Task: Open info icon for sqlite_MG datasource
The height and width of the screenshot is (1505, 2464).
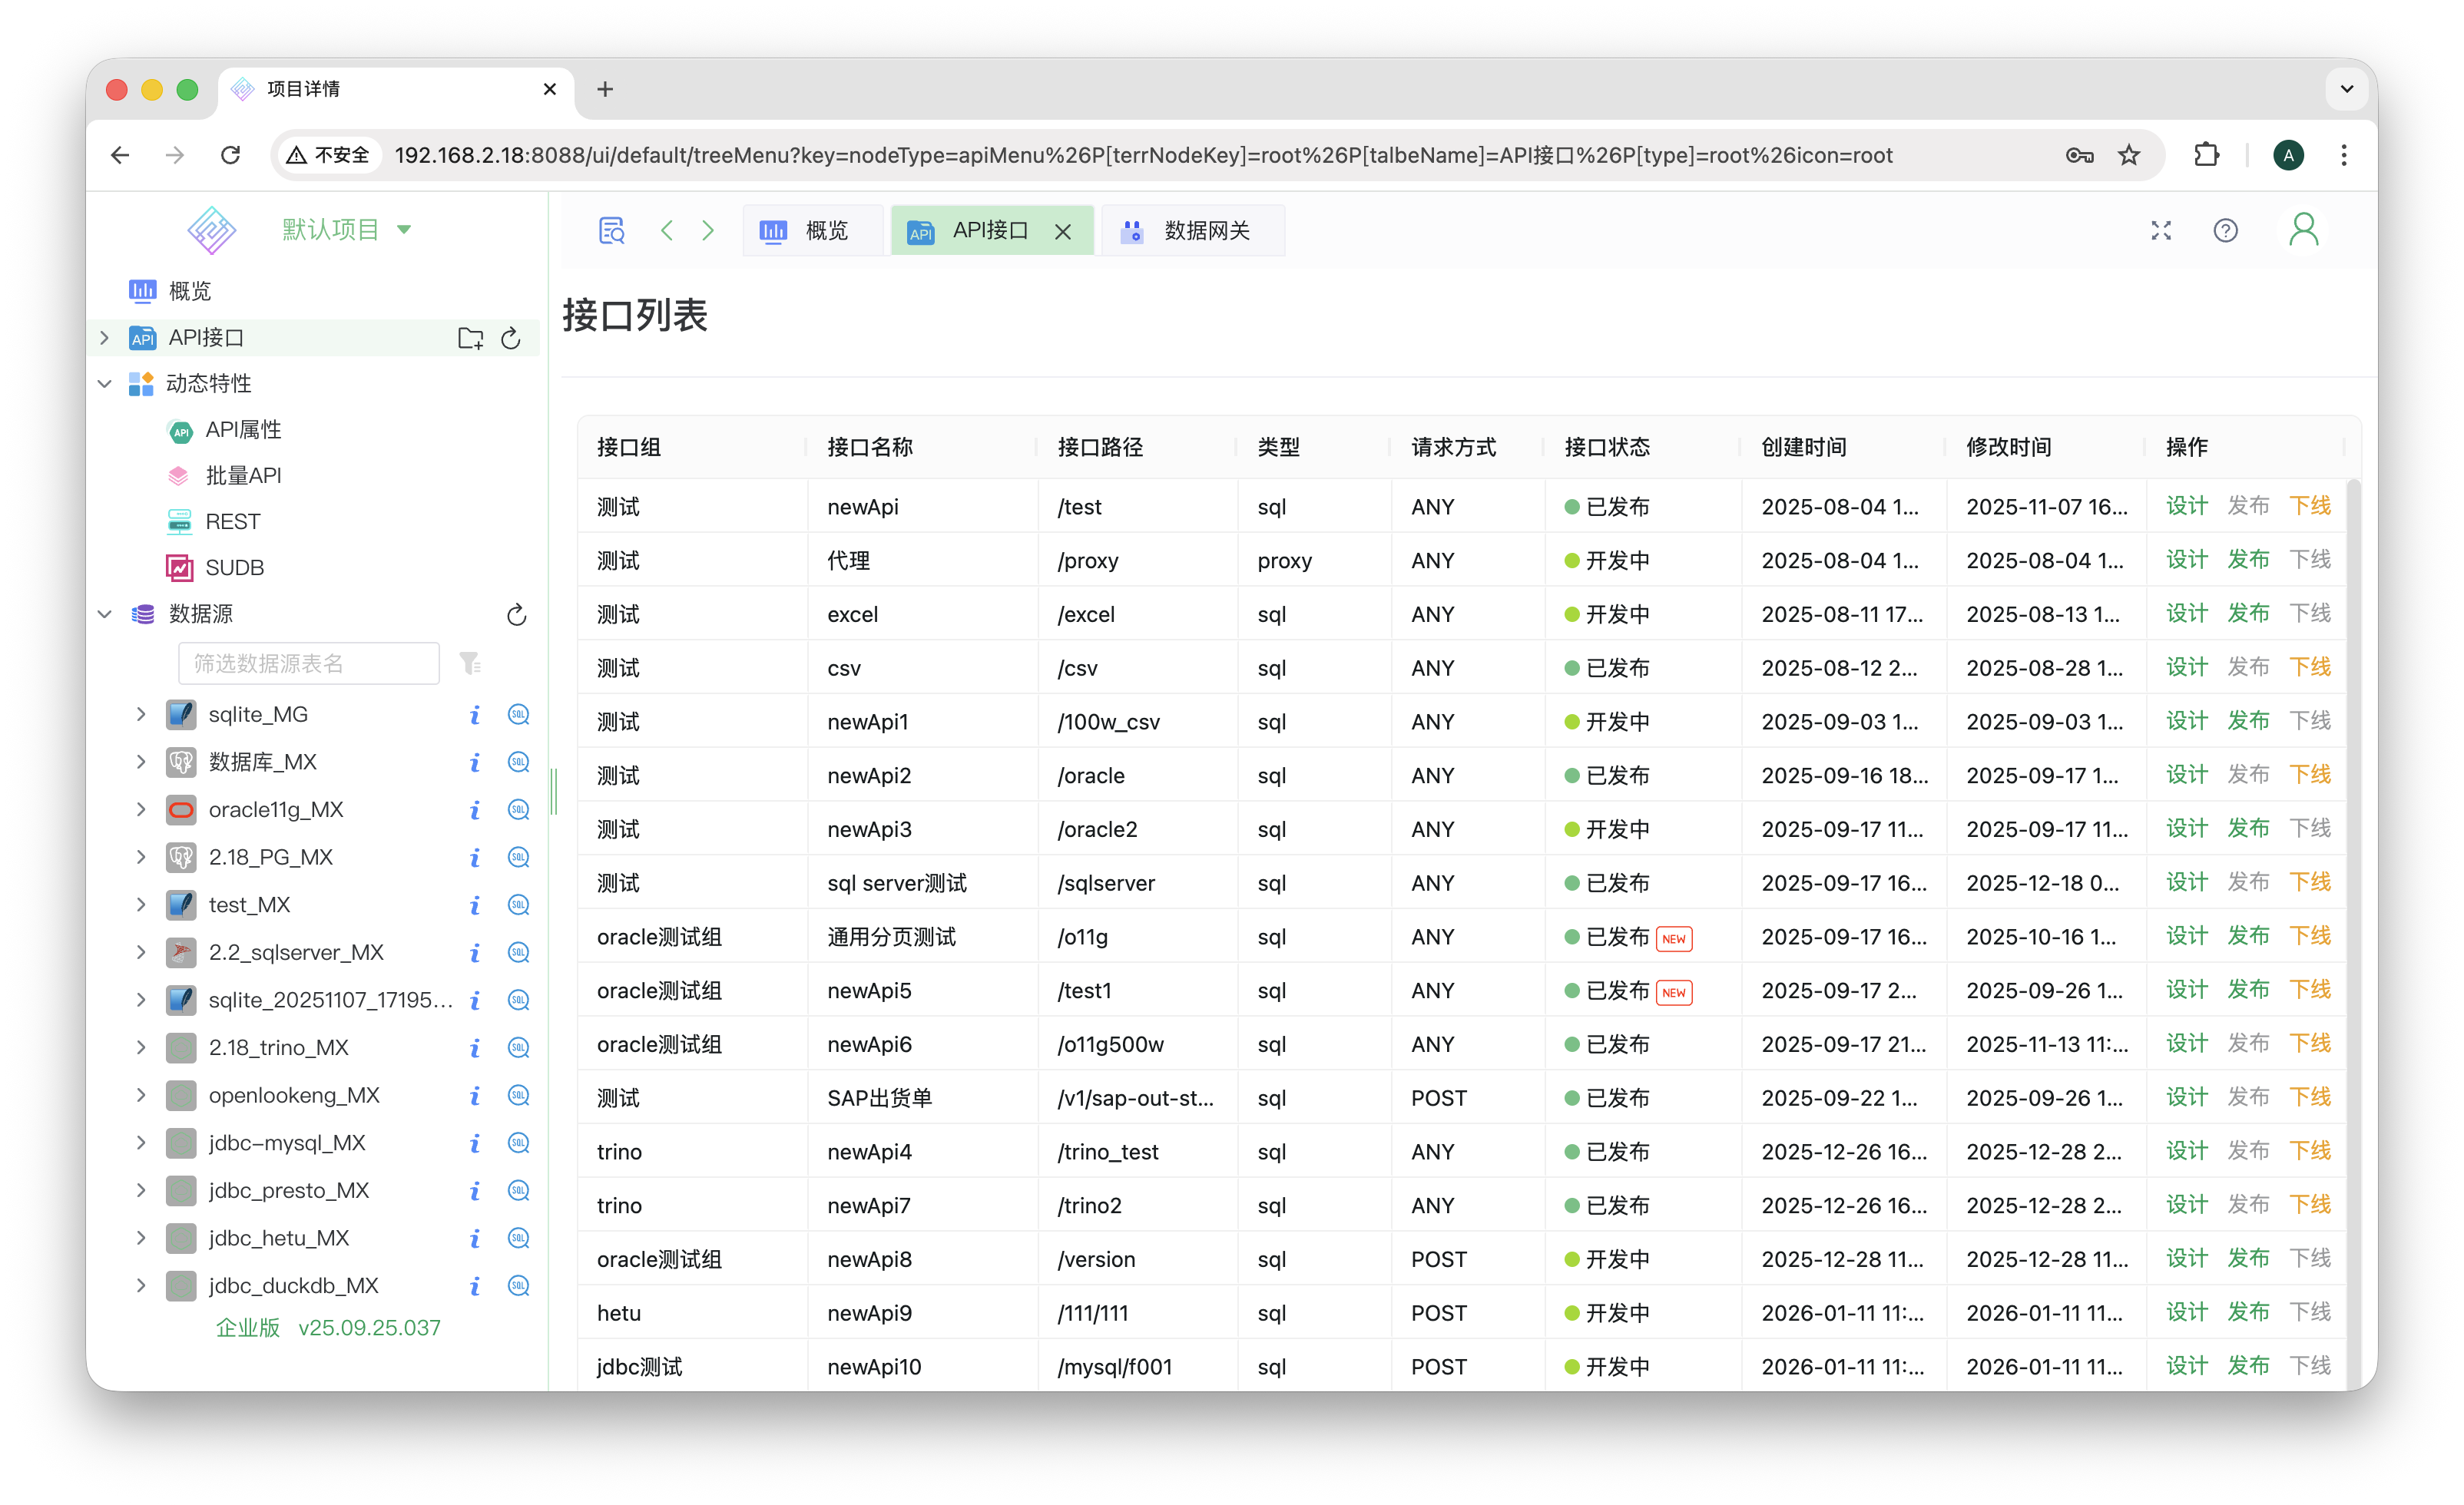Action: click(x=475, y=715)
